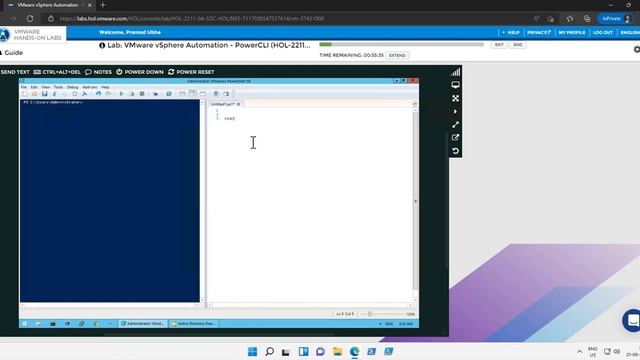Open the View menu in PowerShell ISE

tap(45, 87)
